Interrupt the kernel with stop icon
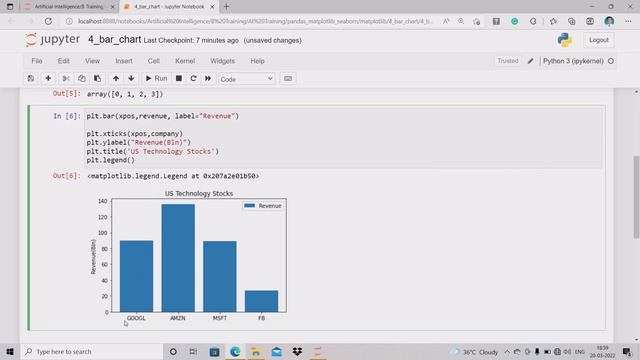 point(179,78)
